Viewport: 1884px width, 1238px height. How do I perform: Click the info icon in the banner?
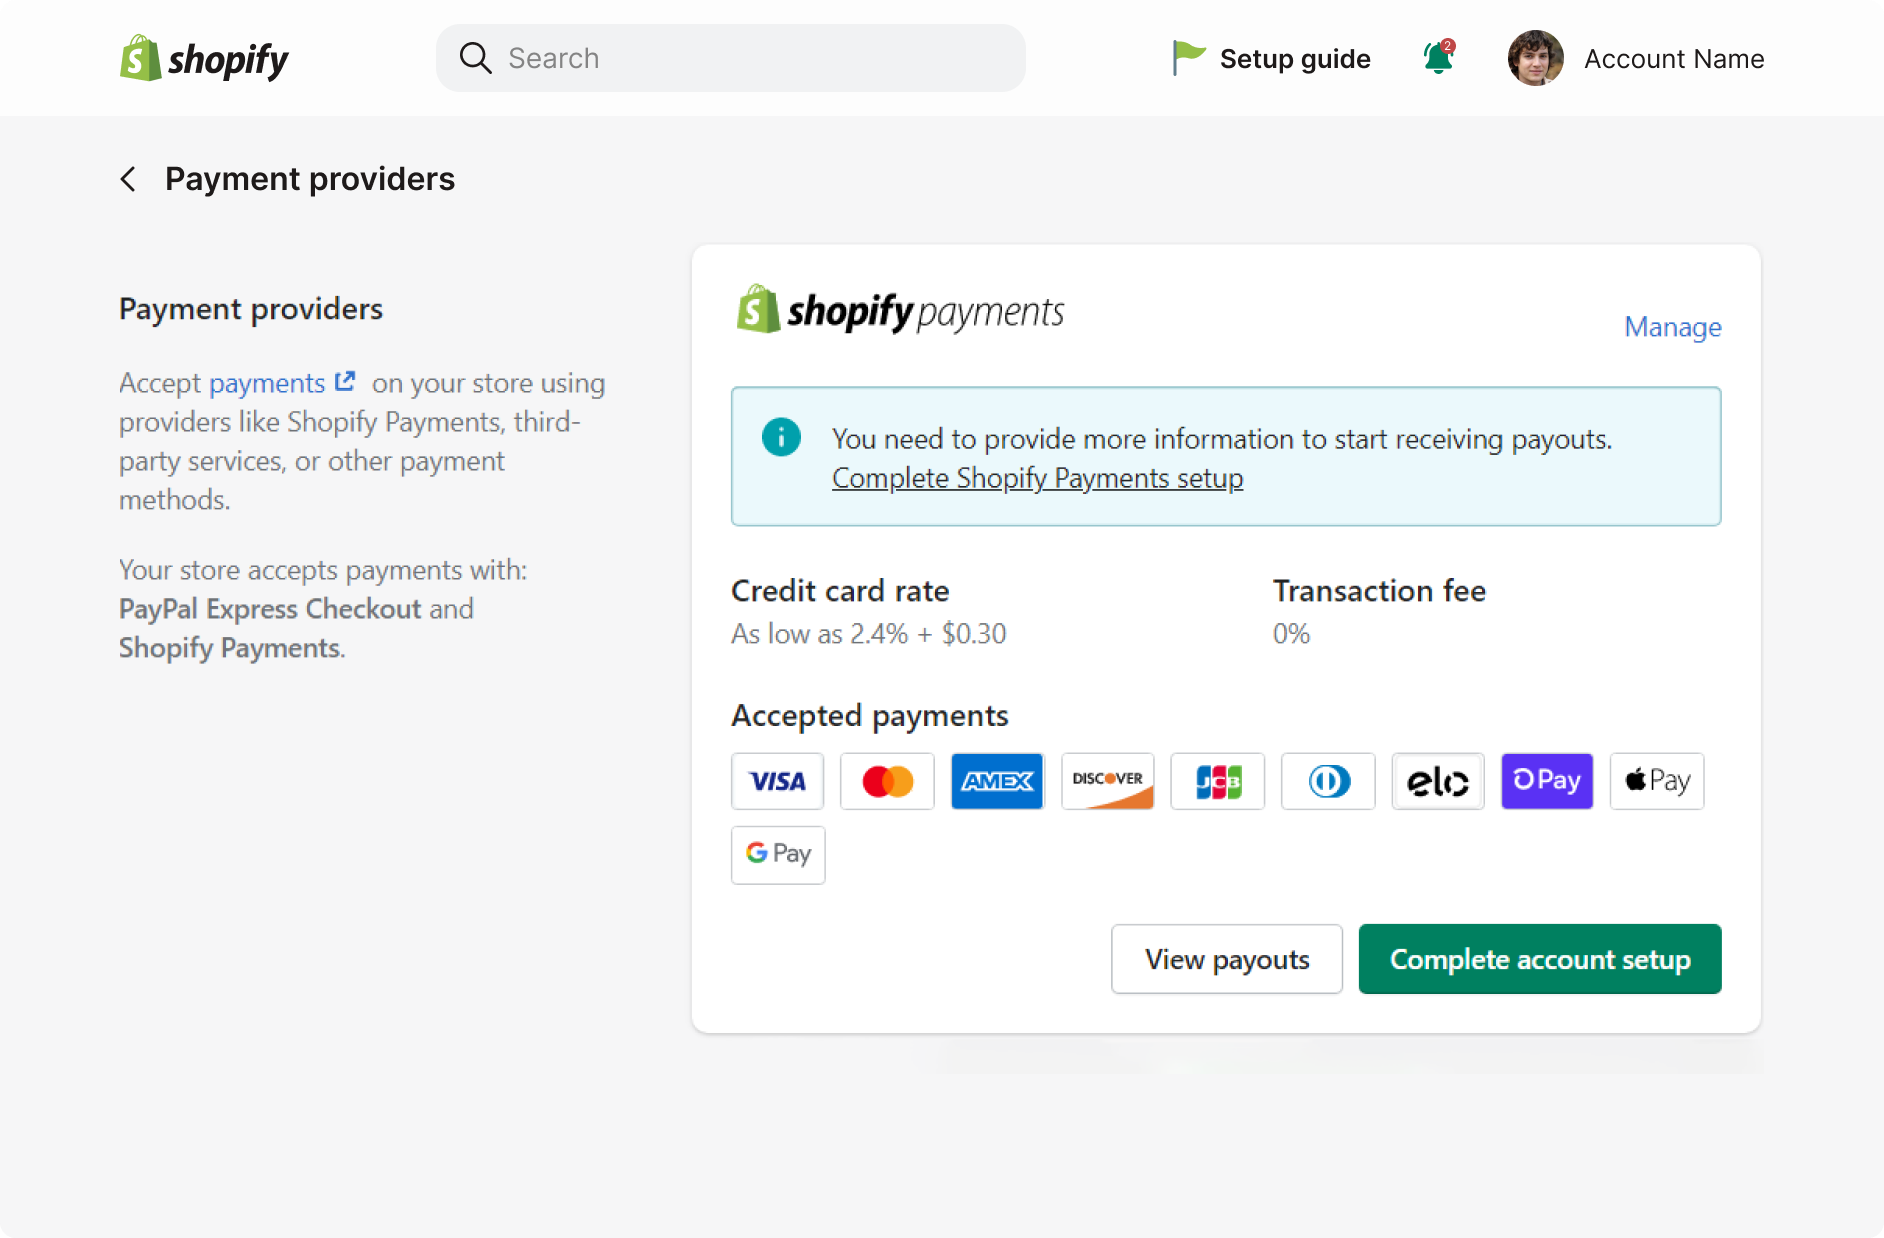click(781, 437)
